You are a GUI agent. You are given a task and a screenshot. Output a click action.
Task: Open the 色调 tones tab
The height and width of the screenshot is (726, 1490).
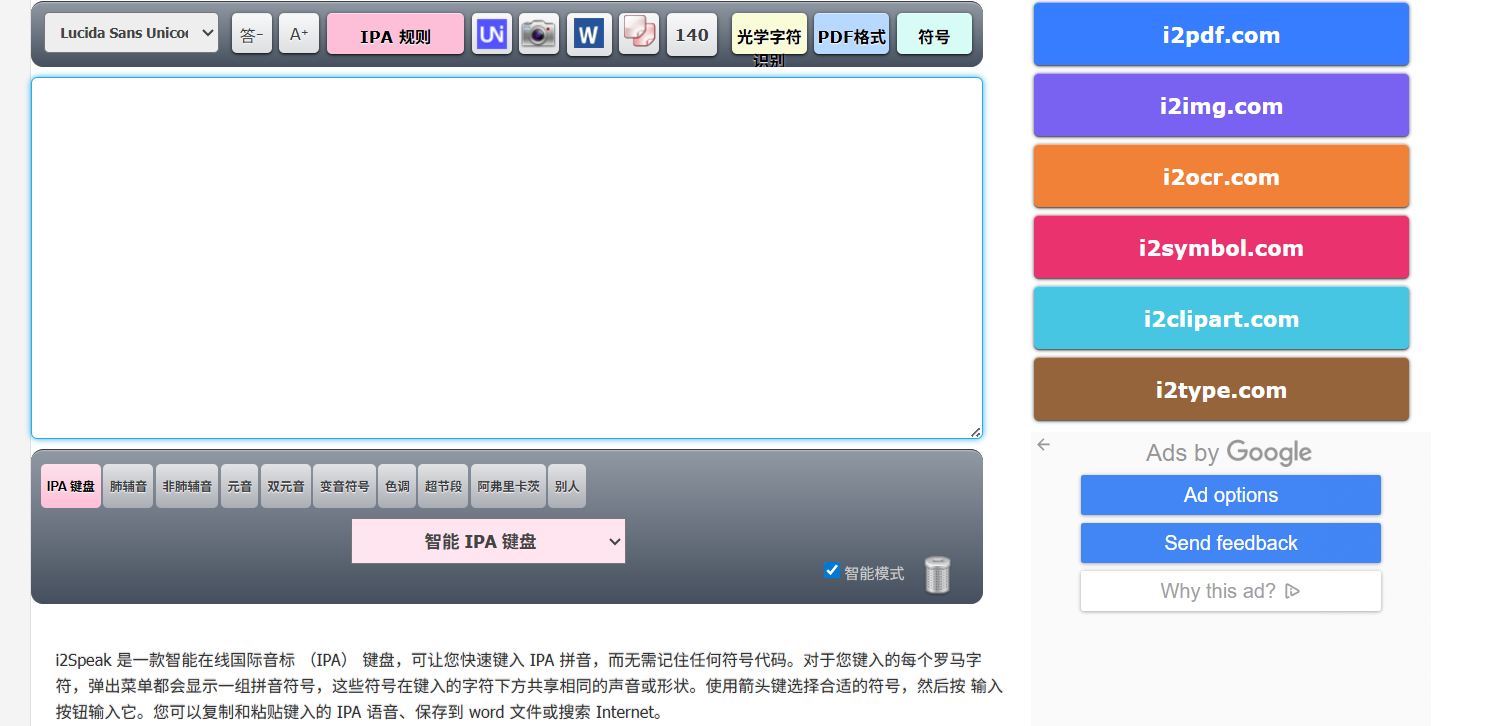397,486
